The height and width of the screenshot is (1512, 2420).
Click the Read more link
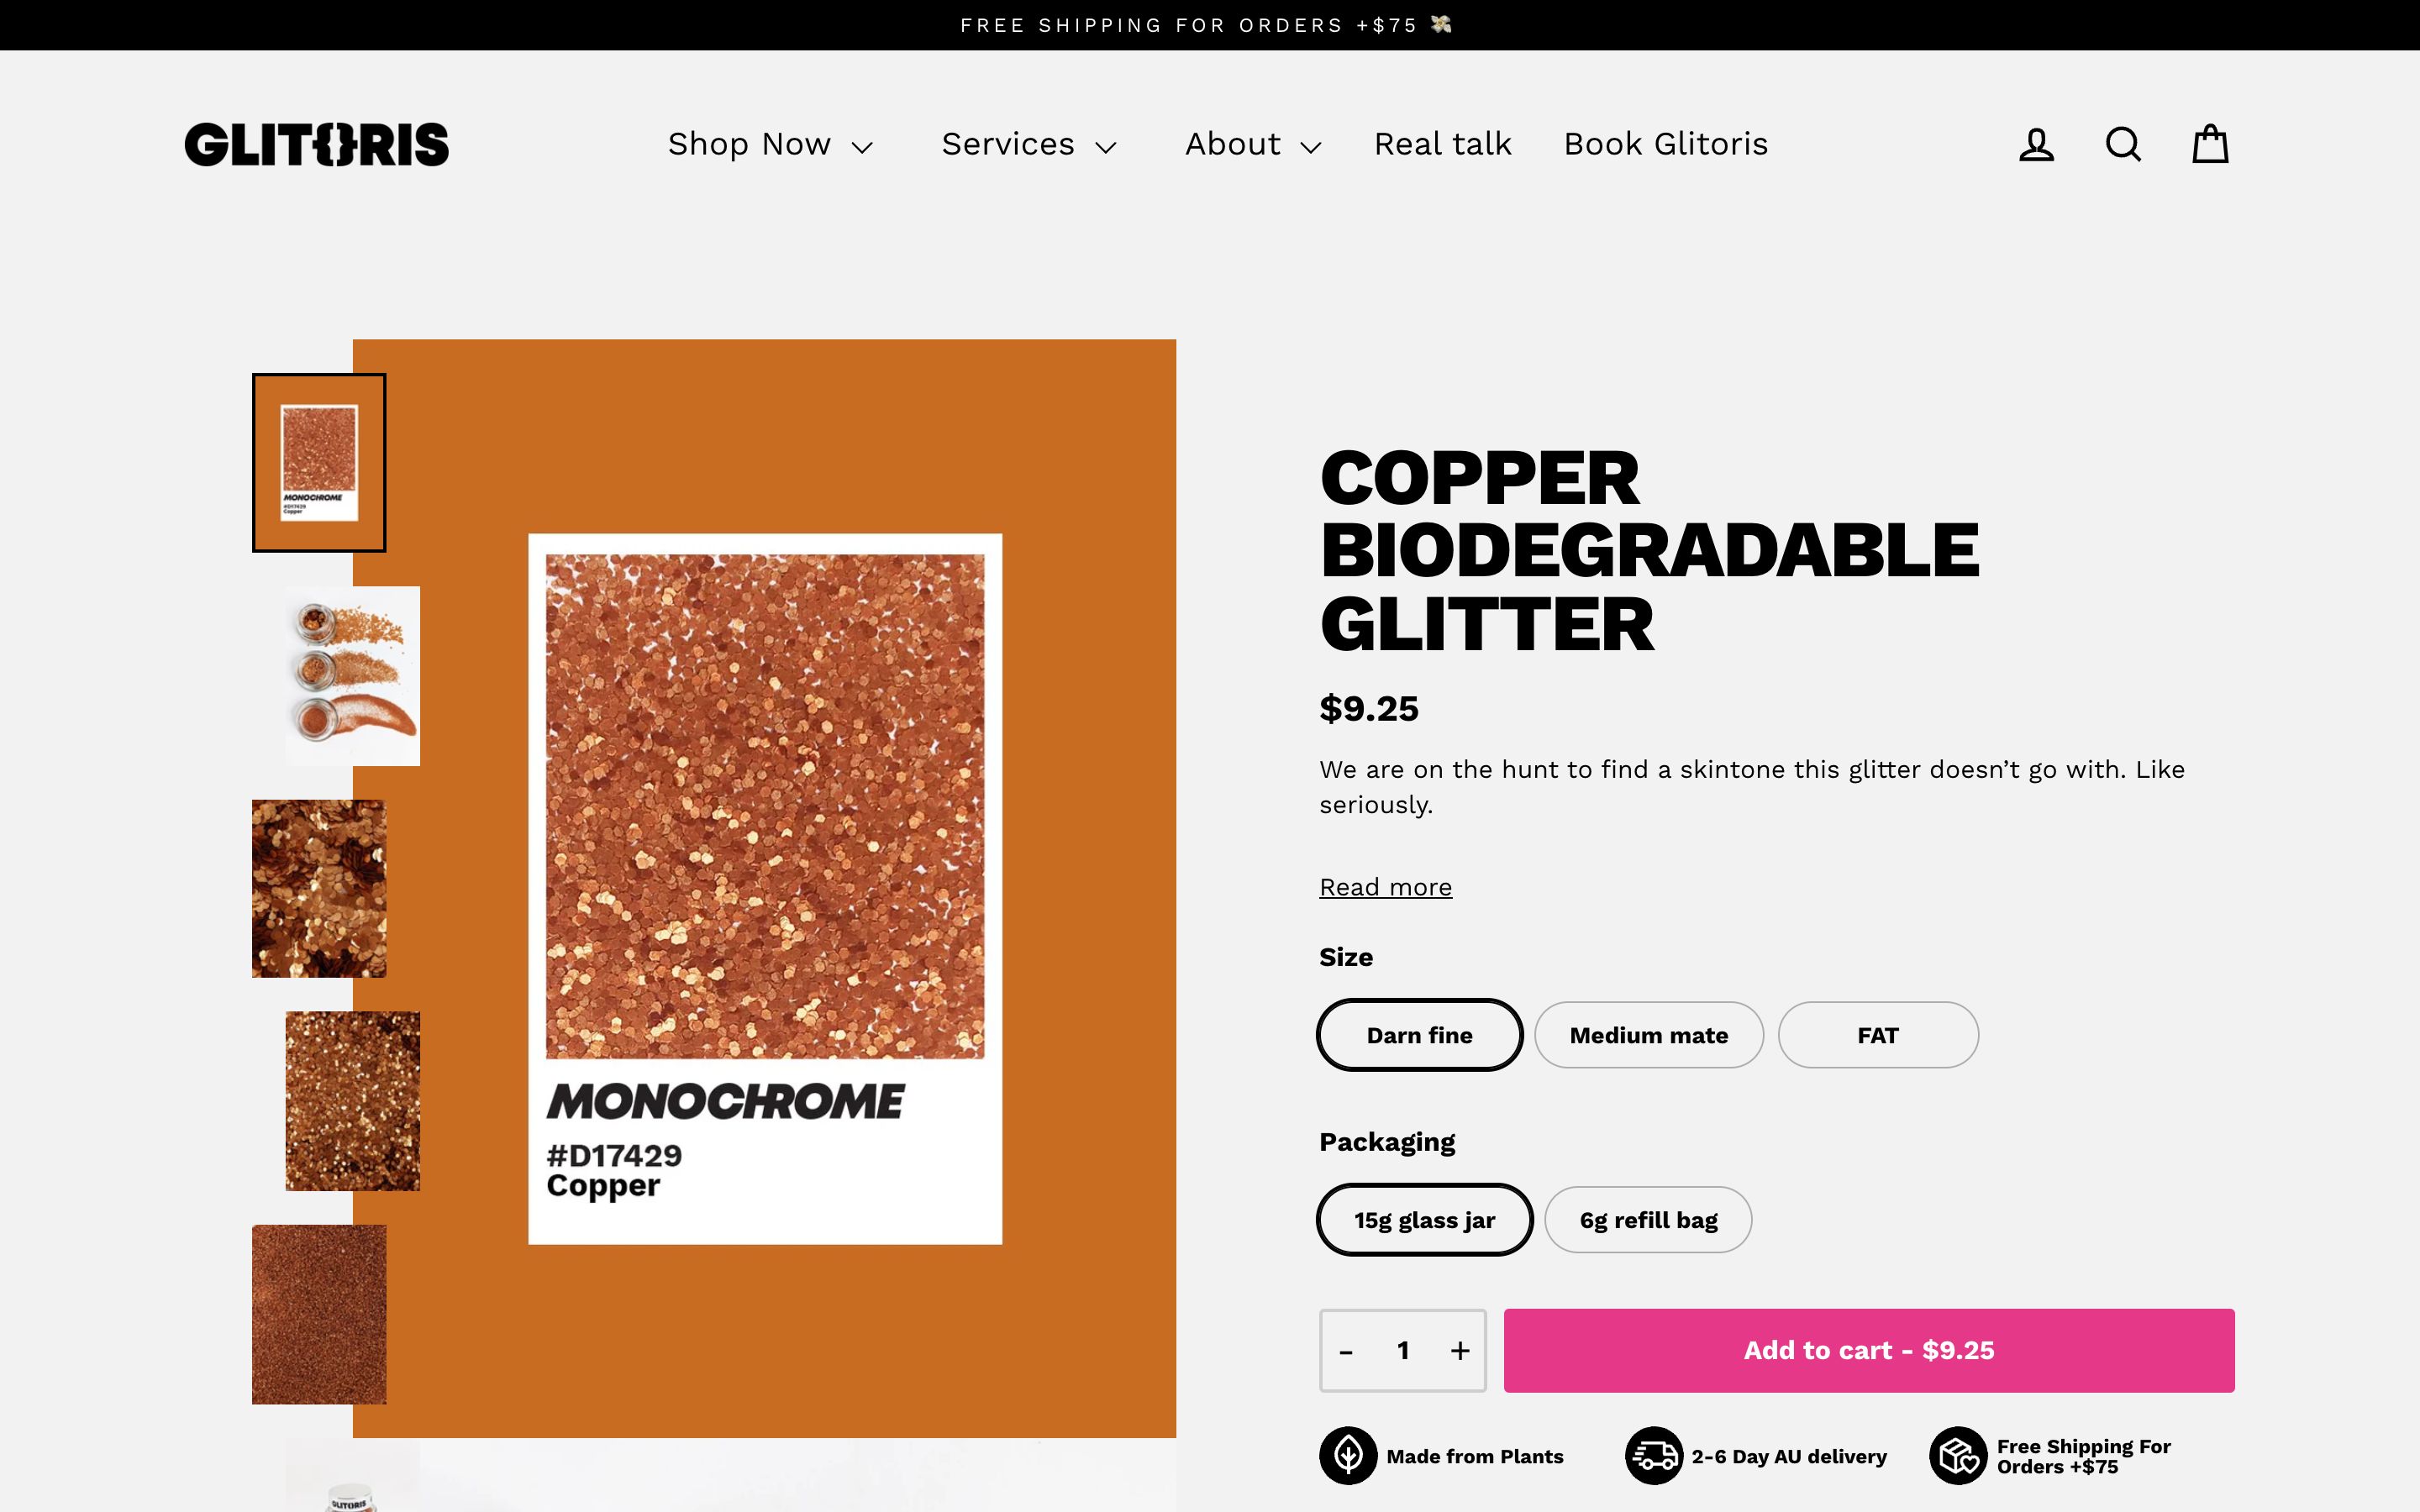1385,886
